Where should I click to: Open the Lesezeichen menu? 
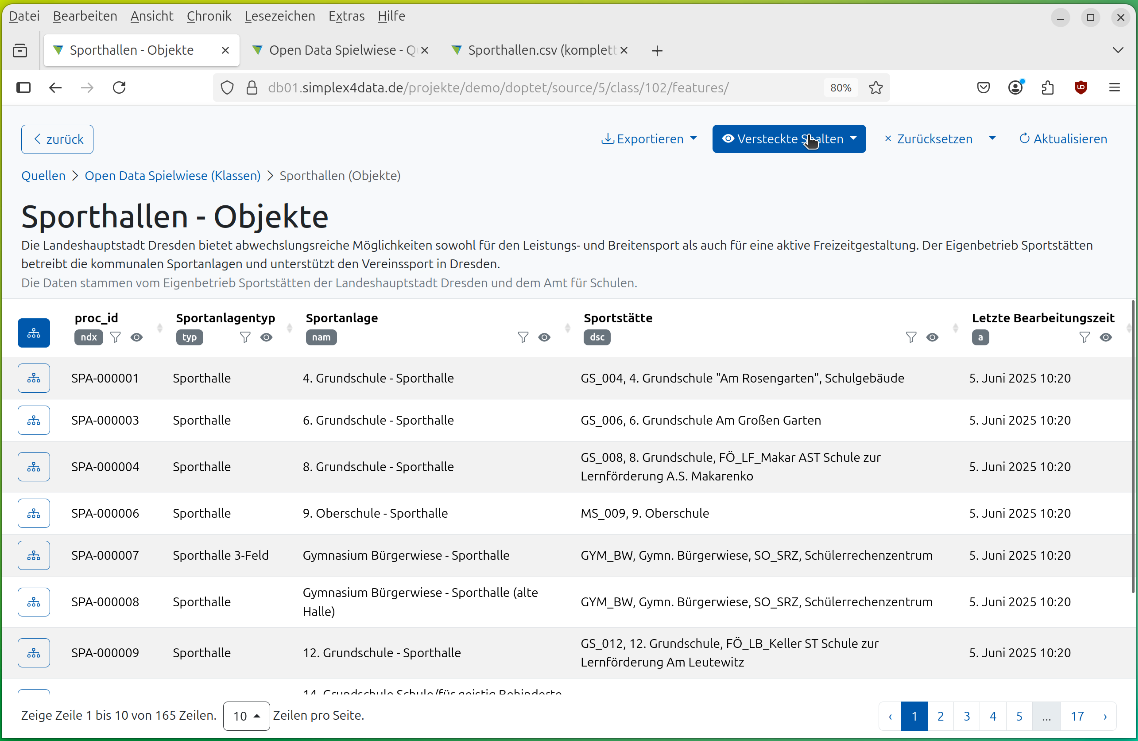[x=279, y=16]
